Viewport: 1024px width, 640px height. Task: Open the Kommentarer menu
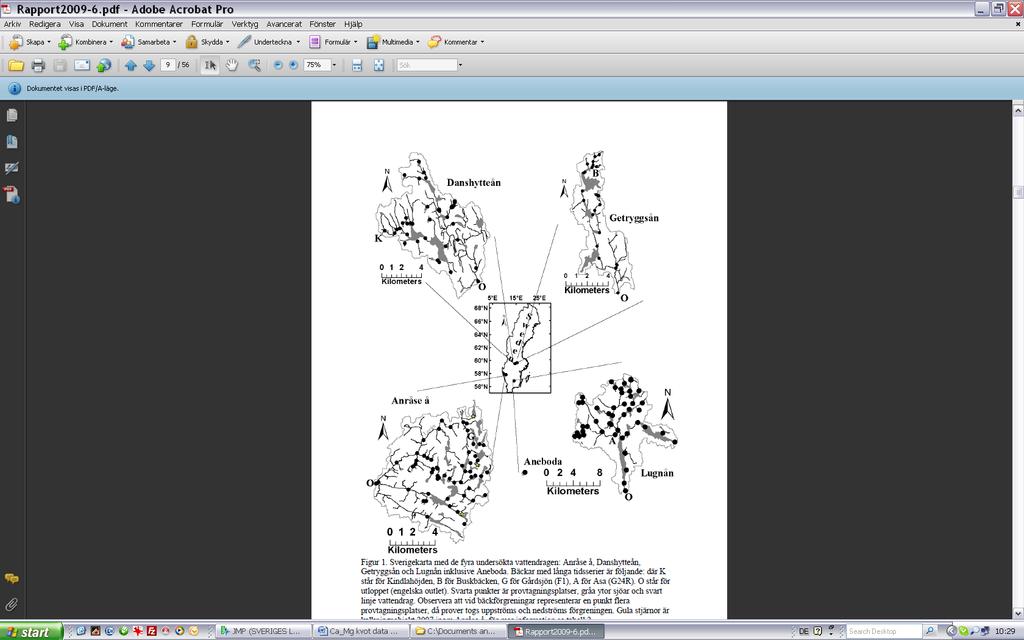tap(159, 24)
